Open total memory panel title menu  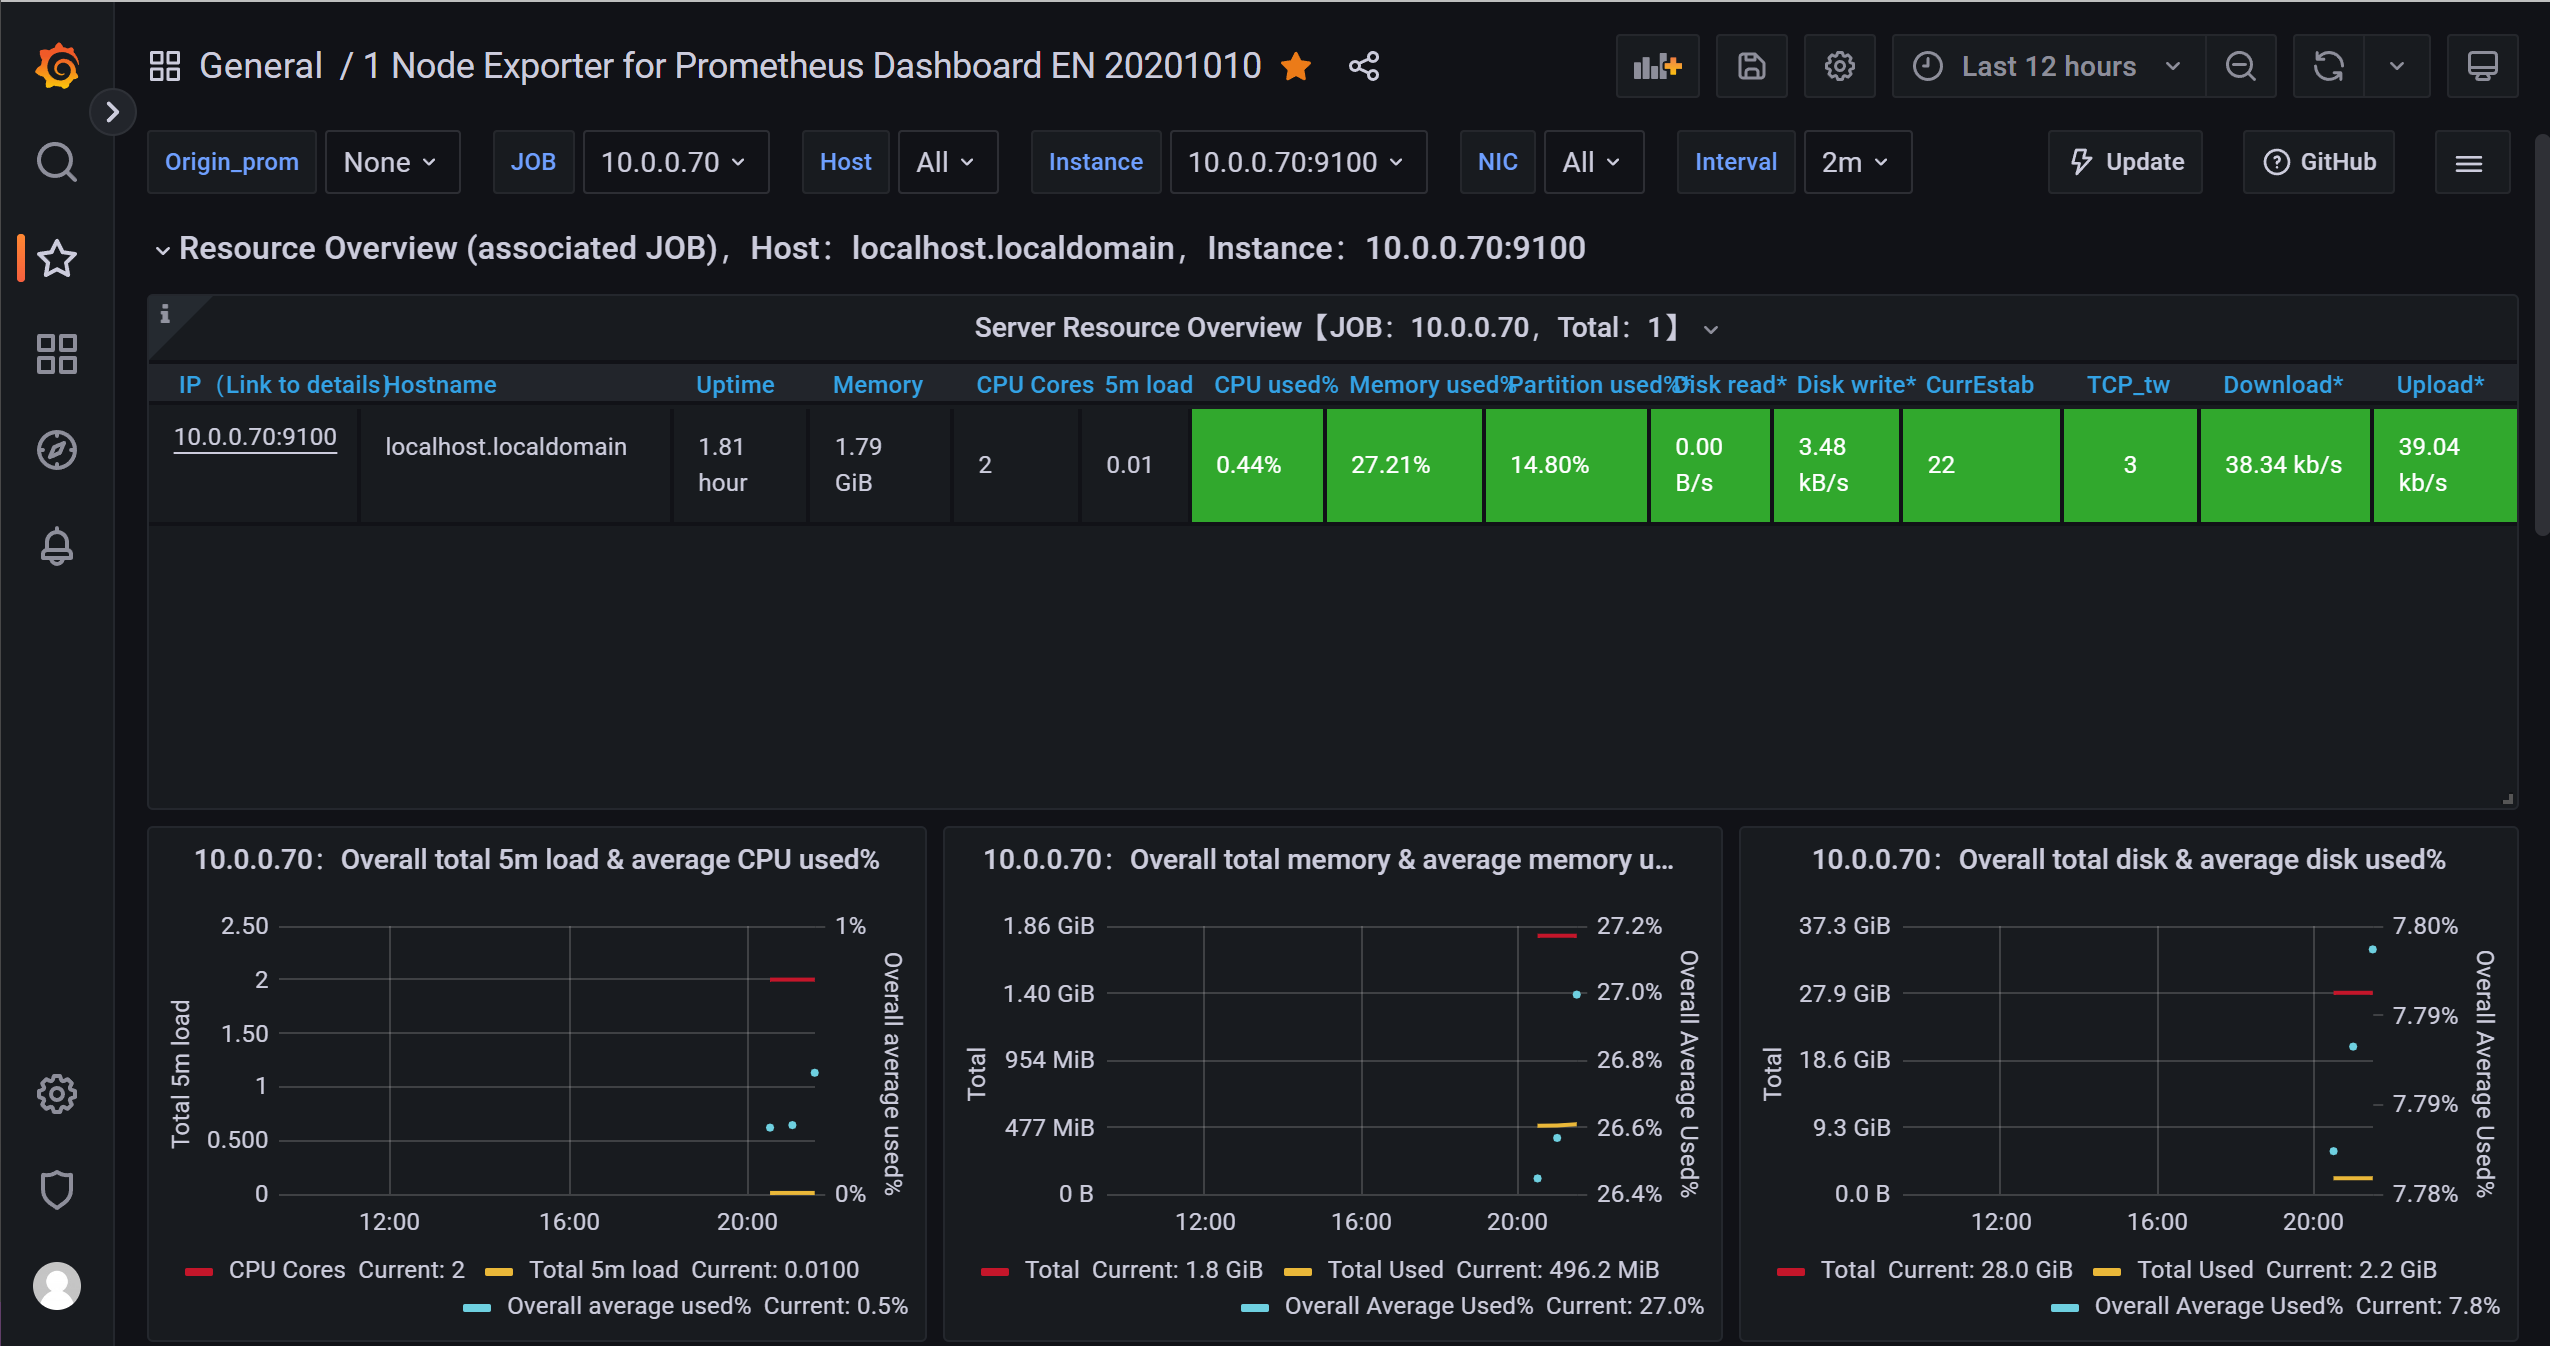[1328, 860]
